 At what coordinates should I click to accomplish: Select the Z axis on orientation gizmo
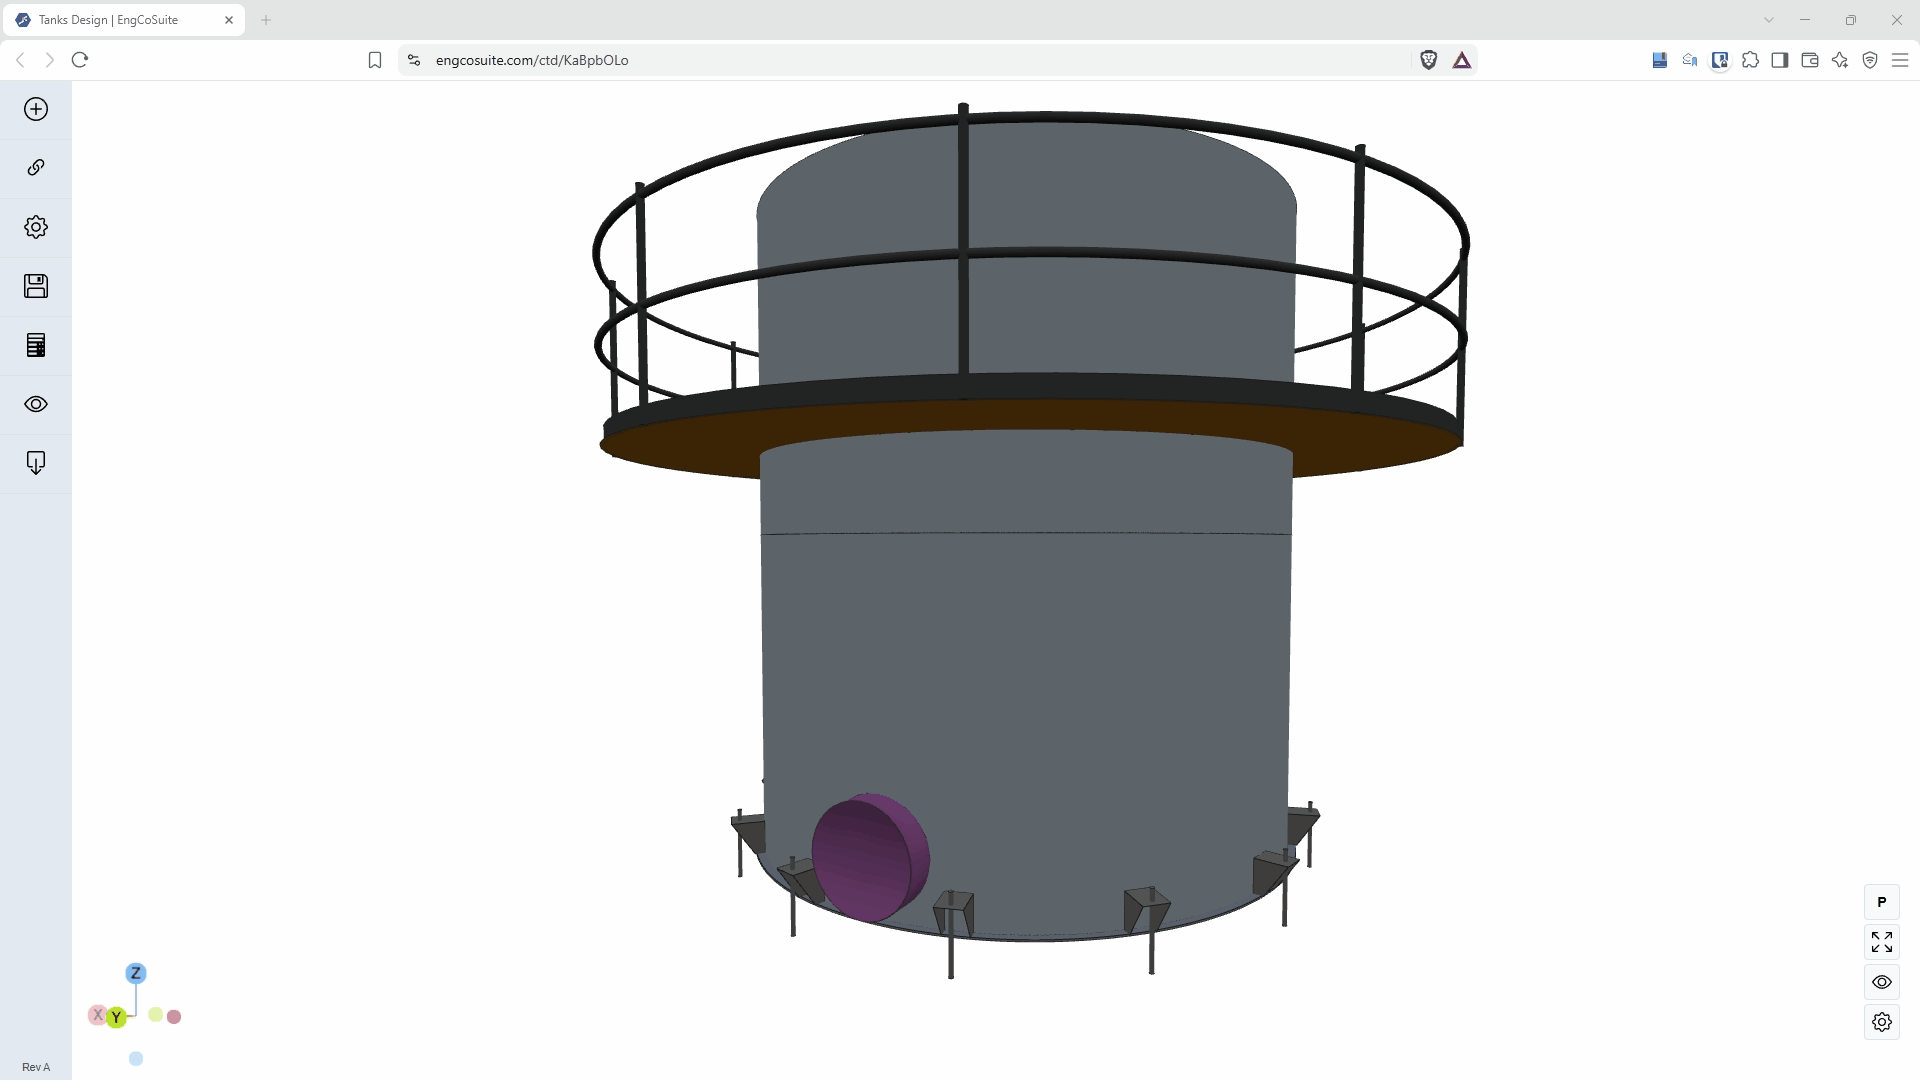136,973
